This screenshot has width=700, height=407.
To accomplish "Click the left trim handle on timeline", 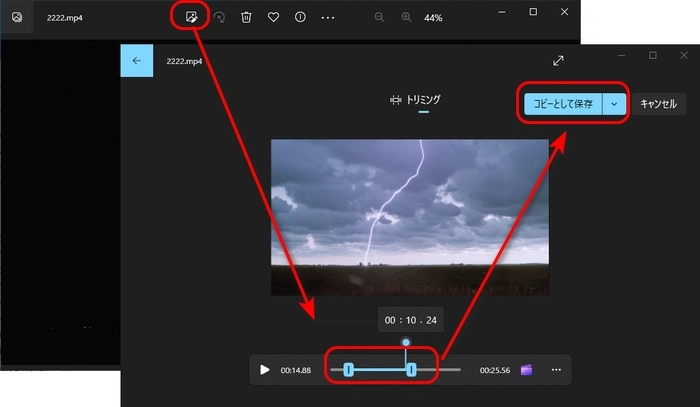I will click(348, 370).
